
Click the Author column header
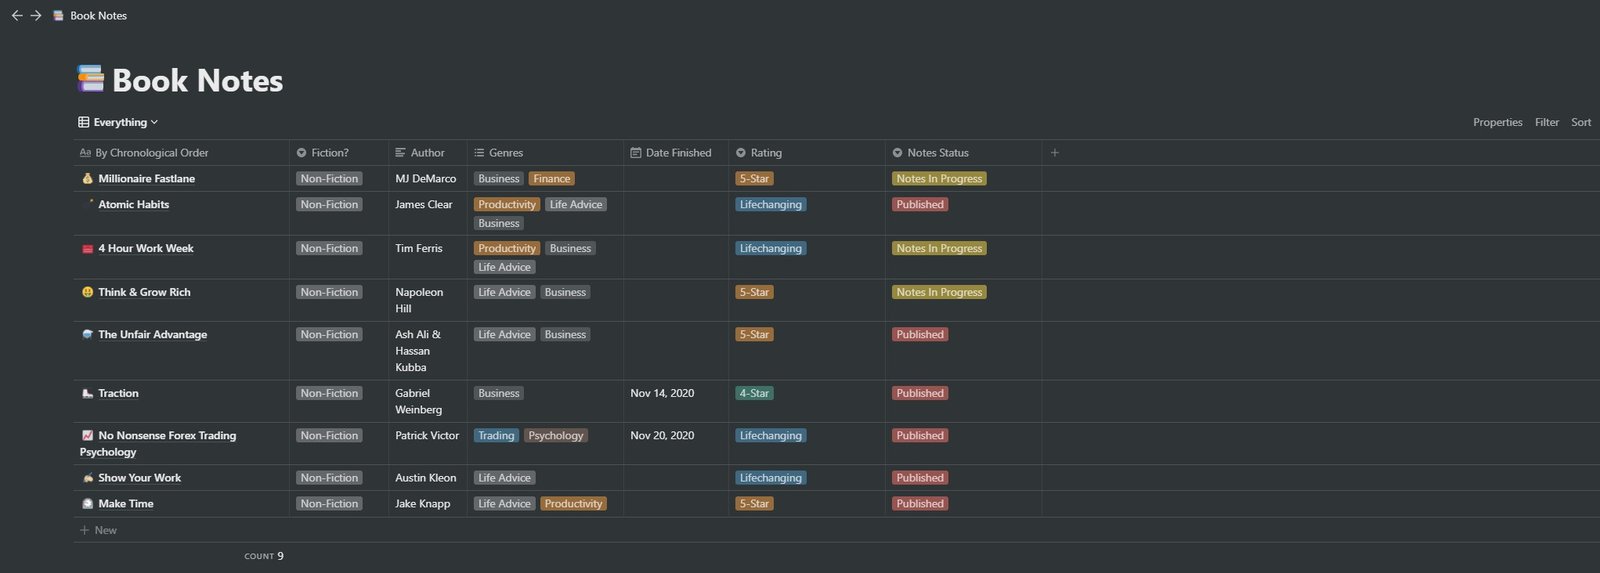click(427, 153)
